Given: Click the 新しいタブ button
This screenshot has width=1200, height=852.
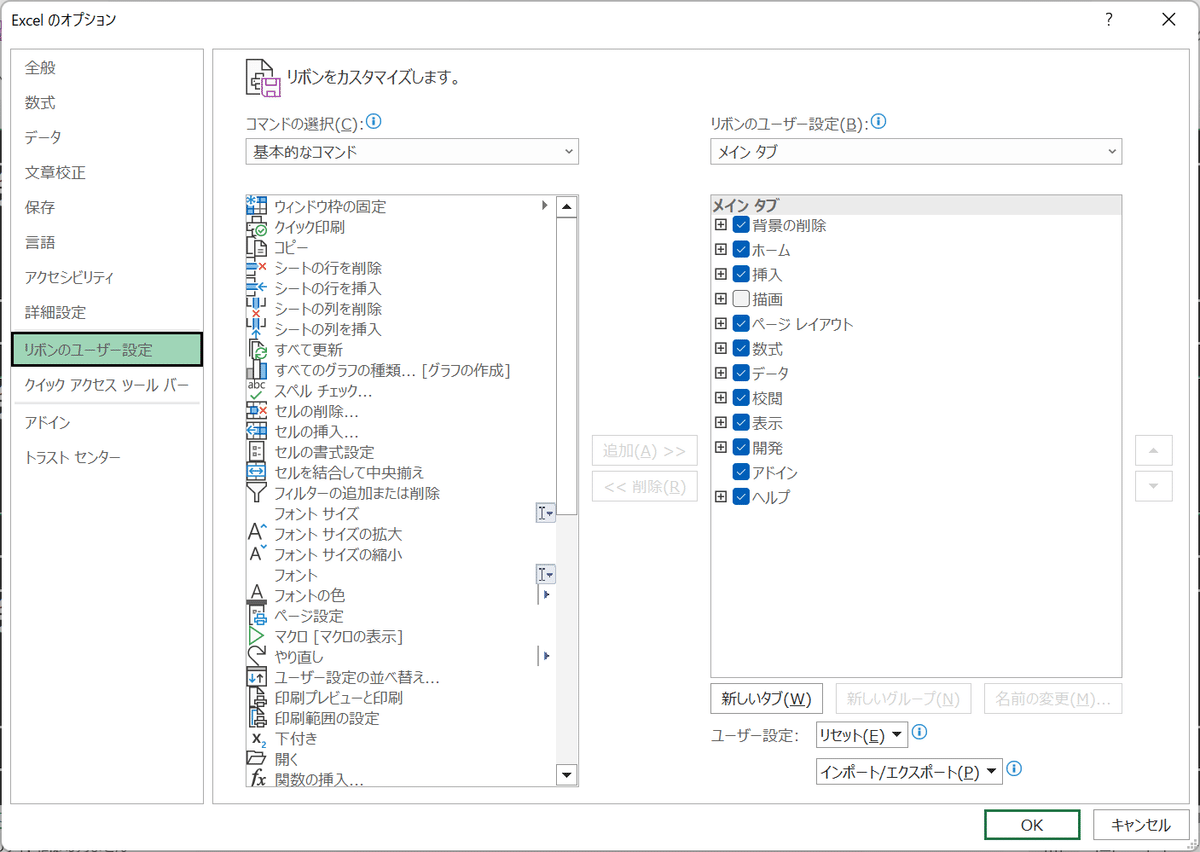Looking at the screenshot, I should (766, 698).
